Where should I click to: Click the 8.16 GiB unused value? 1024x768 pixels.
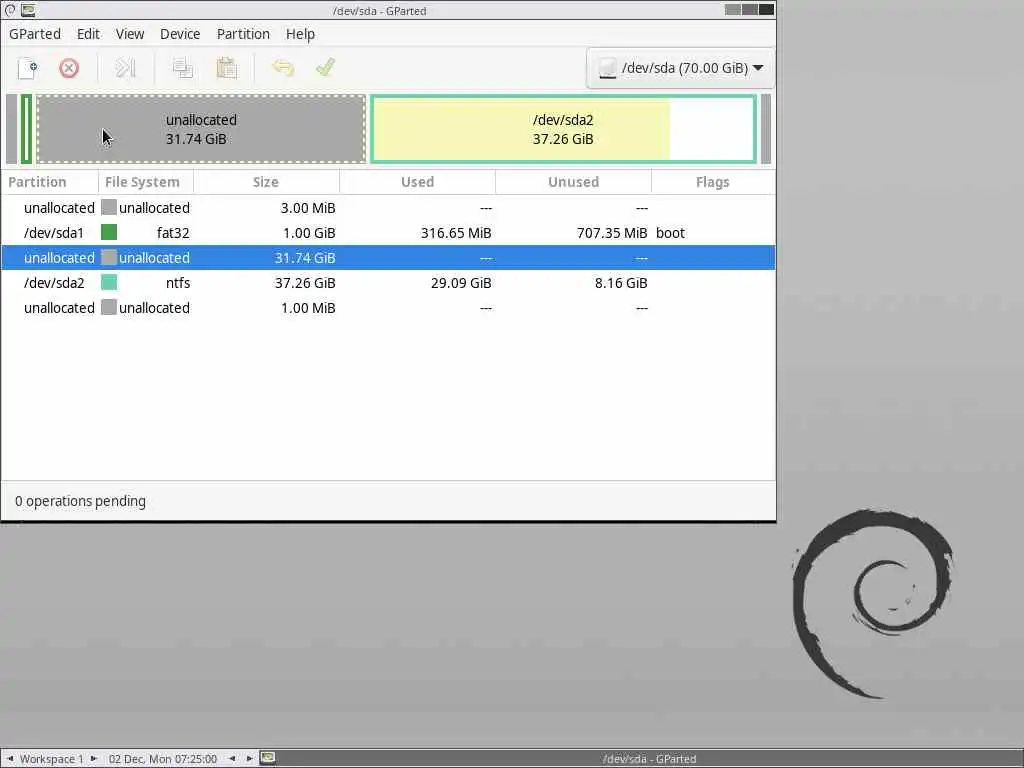coord(621,283)
